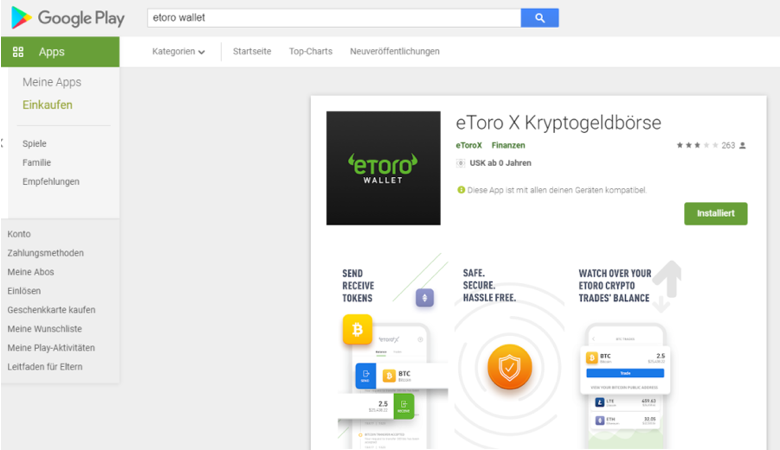Click Einlösen in the sidebar
Image resolution: width=780 pixels, height=450 pixels.
point(24,291)
